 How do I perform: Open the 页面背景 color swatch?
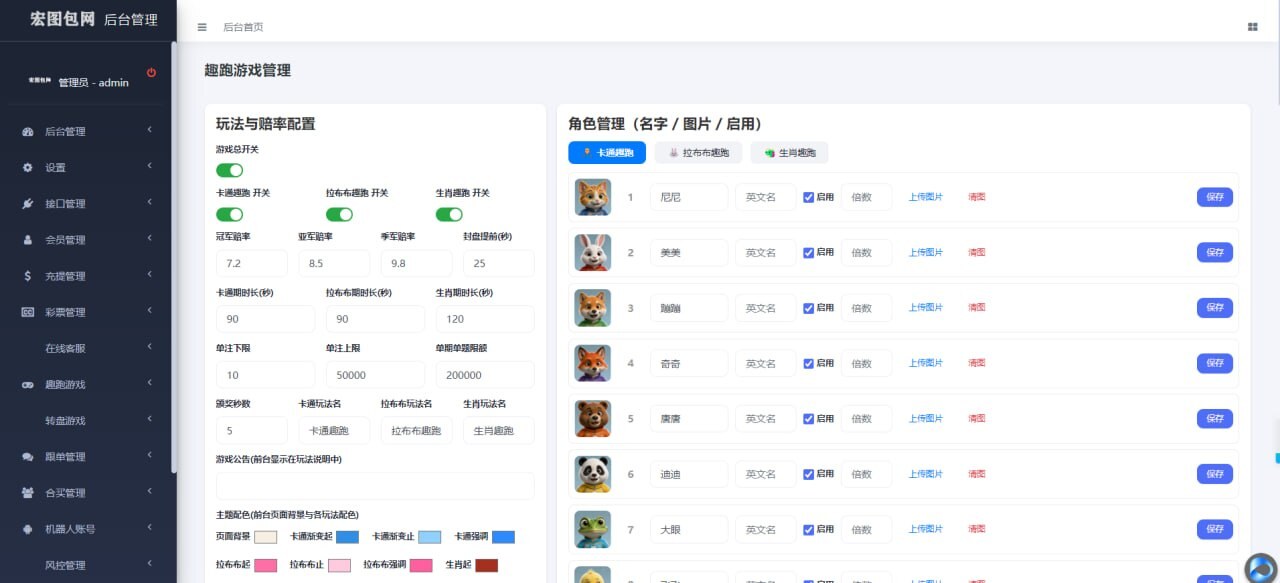(266, 537)
